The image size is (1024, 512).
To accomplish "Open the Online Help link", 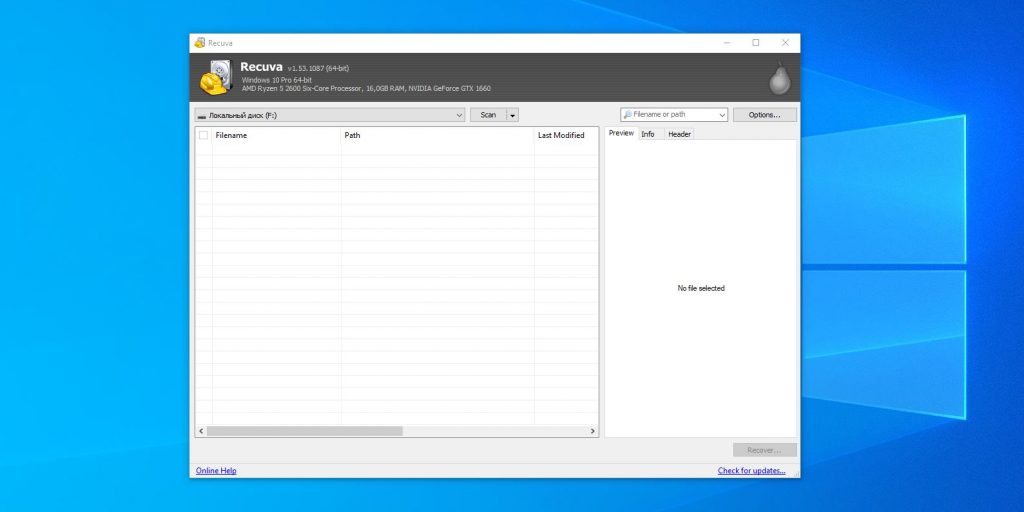I will 216,470.
